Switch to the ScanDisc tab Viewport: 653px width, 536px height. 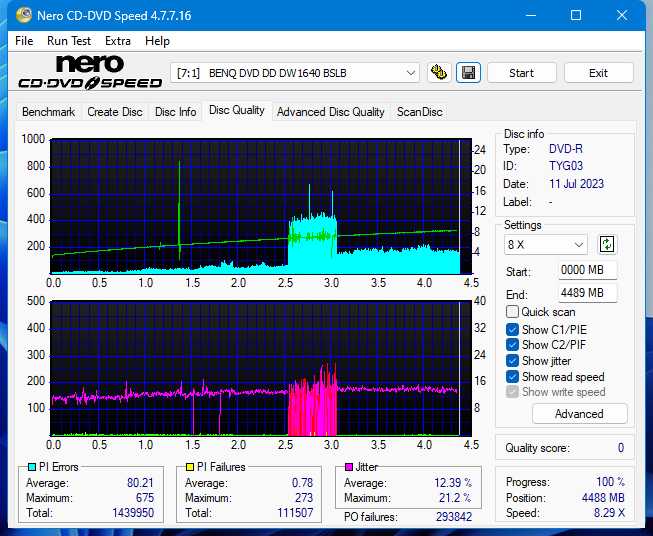pyautogui.click(x=419, y=112)
